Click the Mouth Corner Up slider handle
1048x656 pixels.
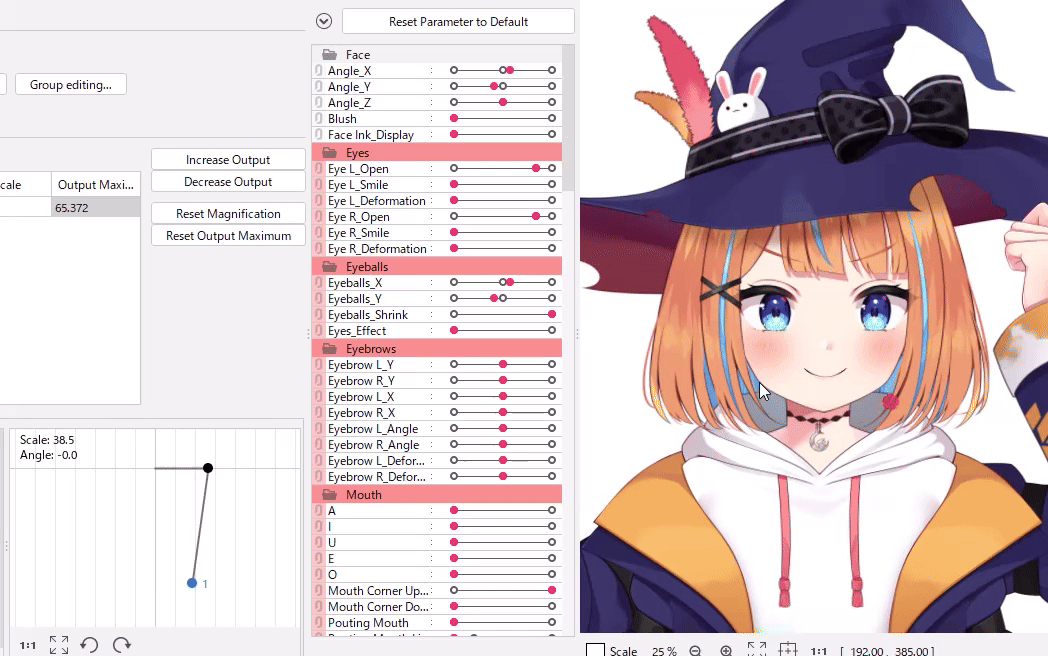(552, 590)
